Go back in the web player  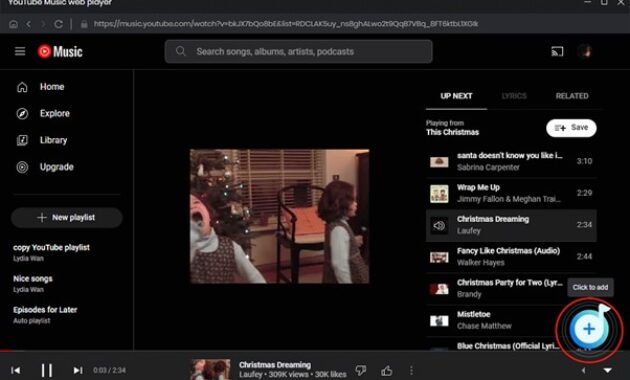click(29, 24)
